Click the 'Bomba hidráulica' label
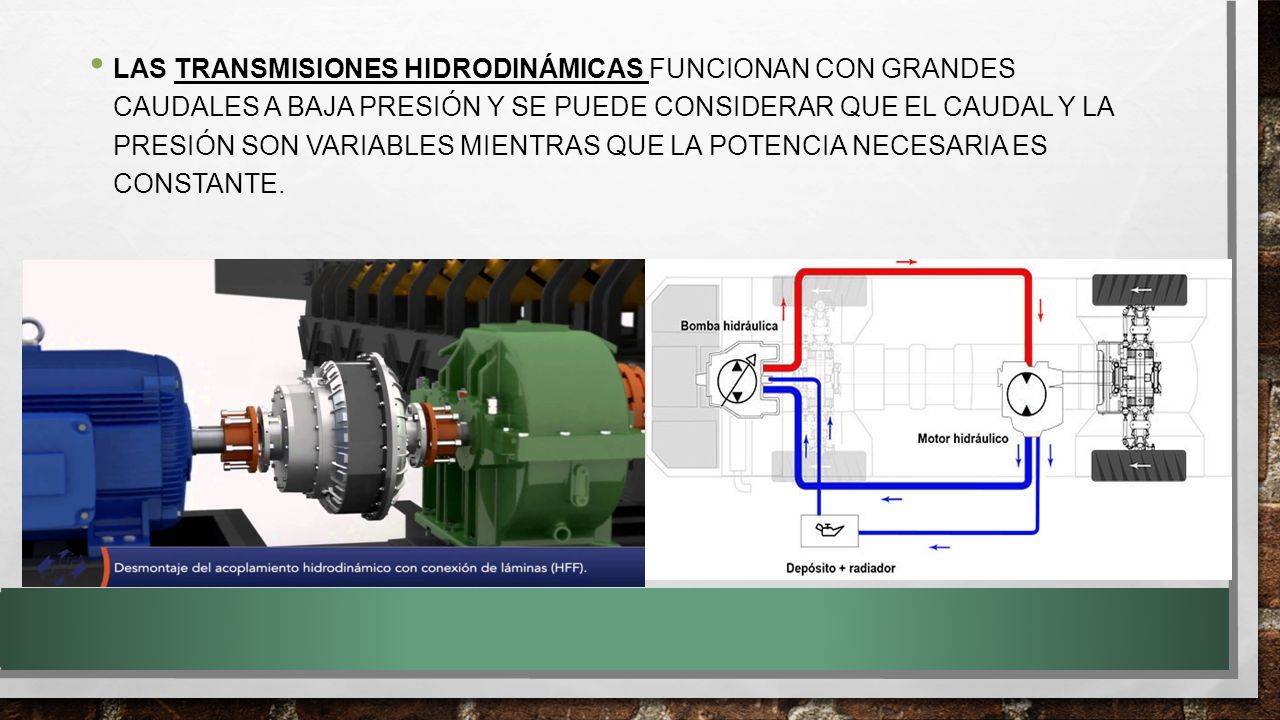This screenshot has width=1280, height=720. (x=729, y=326)
